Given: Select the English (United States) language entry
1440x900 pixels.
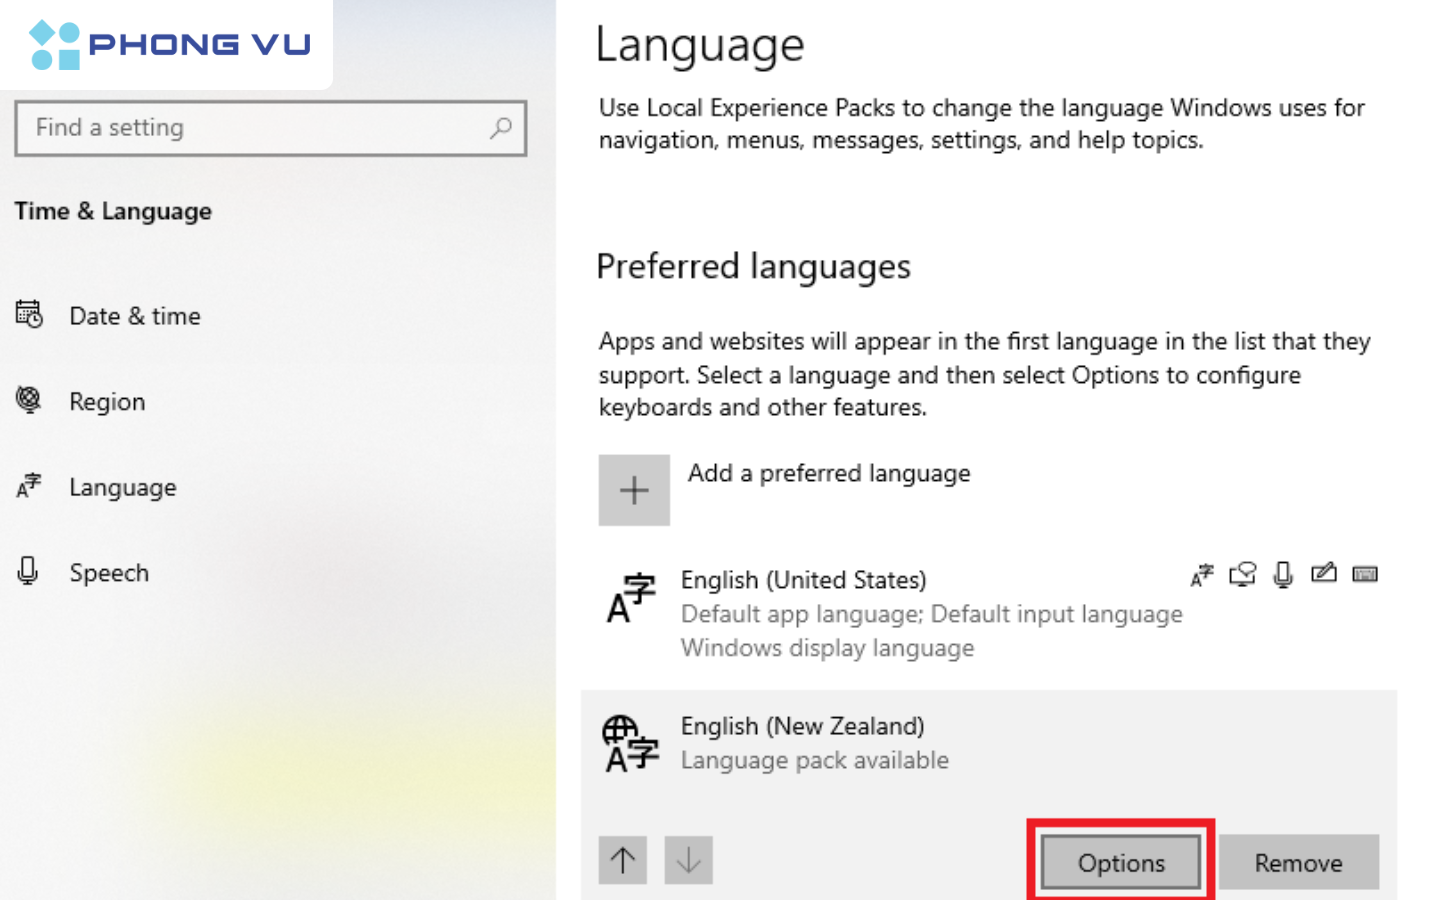Looking at the screenshot, I should coord(989,614).
